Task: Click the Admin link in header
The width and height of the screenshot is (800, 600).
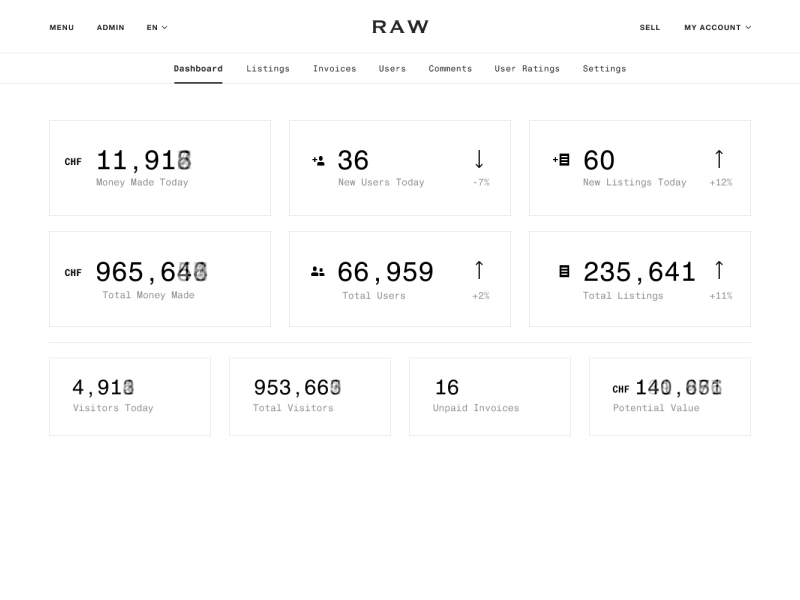Action: click(110, 27)
